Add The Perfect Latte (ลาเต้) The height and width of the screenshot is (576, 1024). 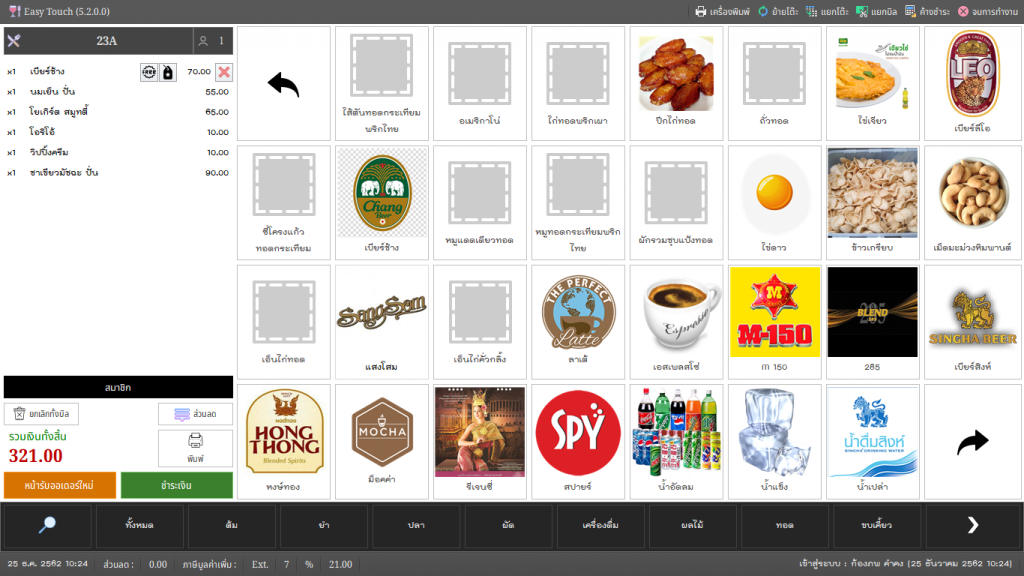click(x=578, y=322)
